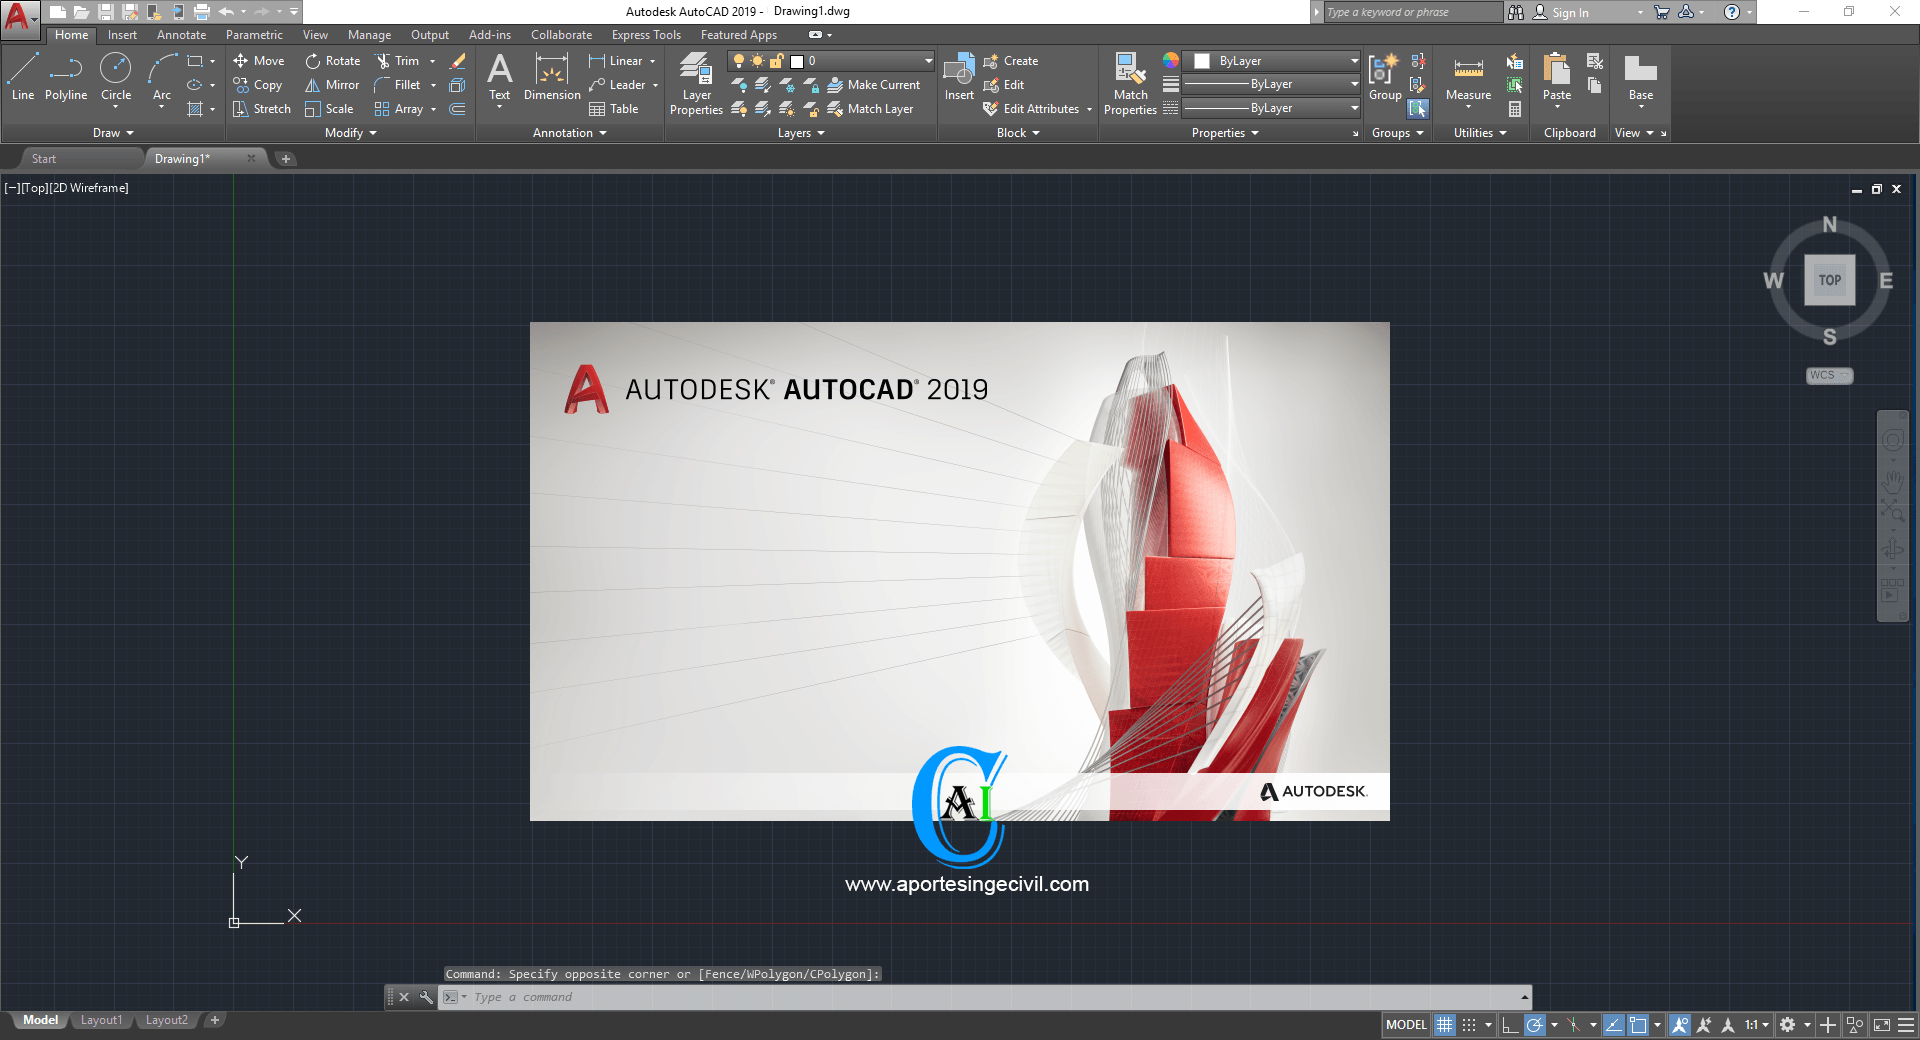1920x1040 pixels.
Task: Open the ByLayer color dropdown
Action: 1354,61
